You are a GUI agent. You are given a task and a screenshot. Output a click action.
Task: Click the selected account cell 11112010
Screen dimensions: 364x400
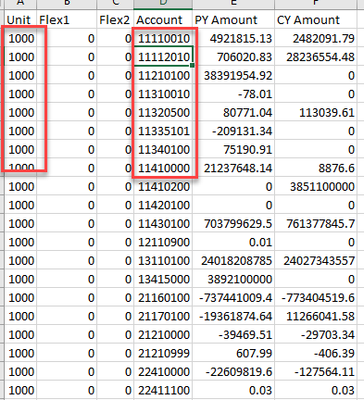[163, 57]
